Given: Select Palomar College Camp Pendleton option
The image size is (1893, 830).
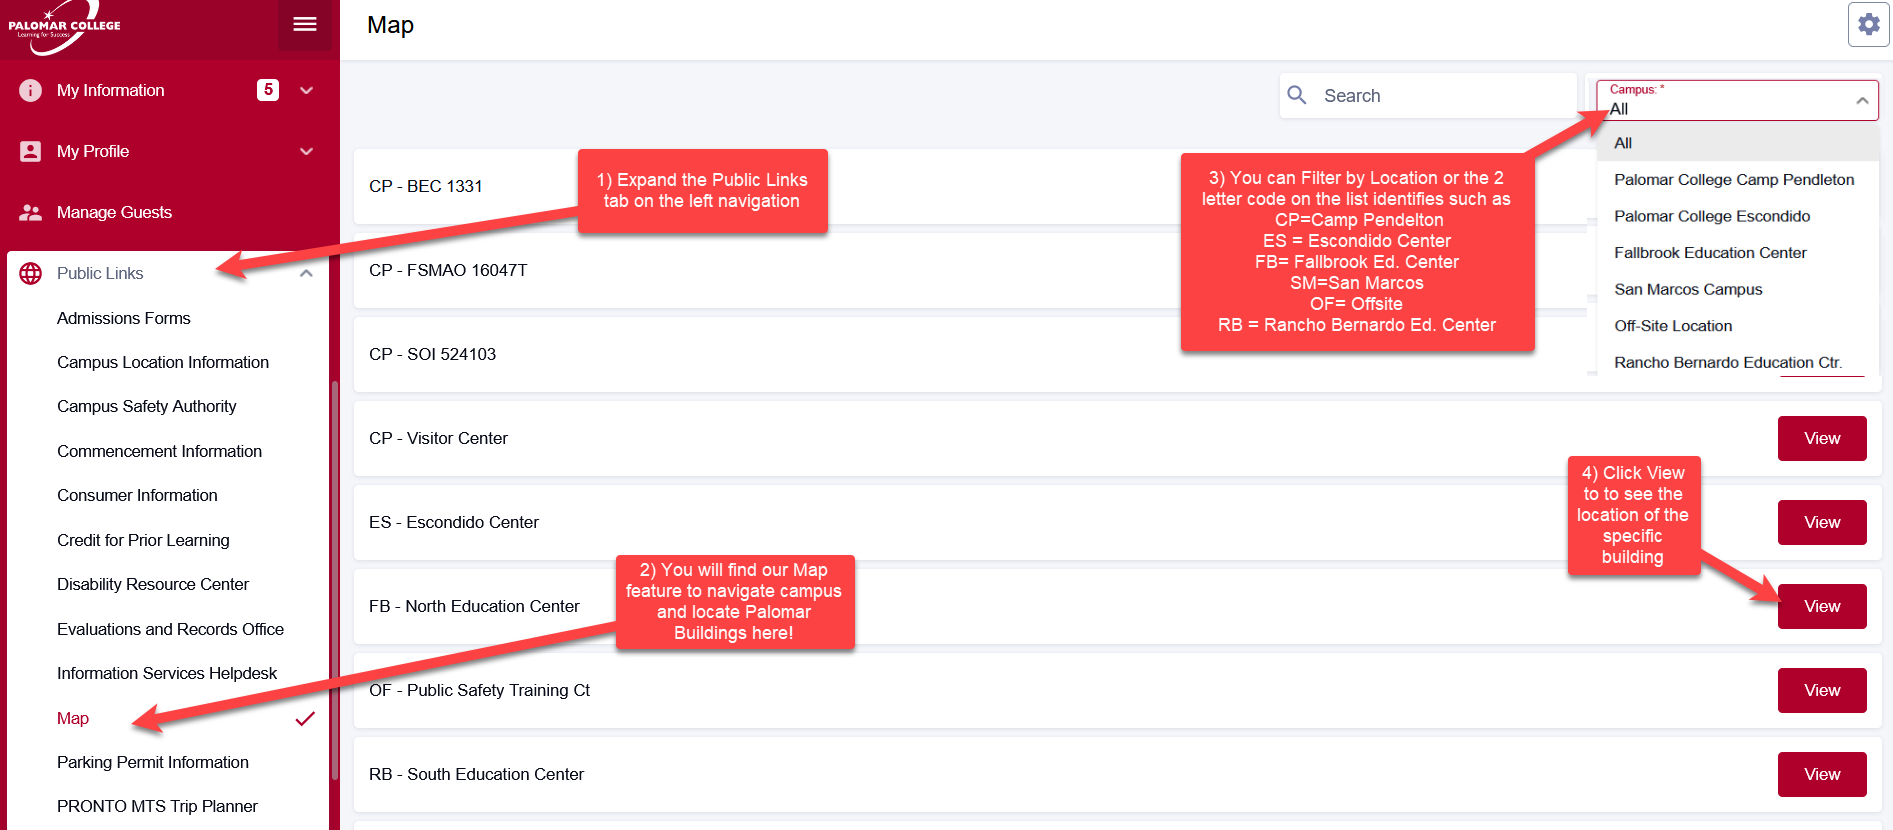Looking at the screenshot, I should click(1738, 180).
